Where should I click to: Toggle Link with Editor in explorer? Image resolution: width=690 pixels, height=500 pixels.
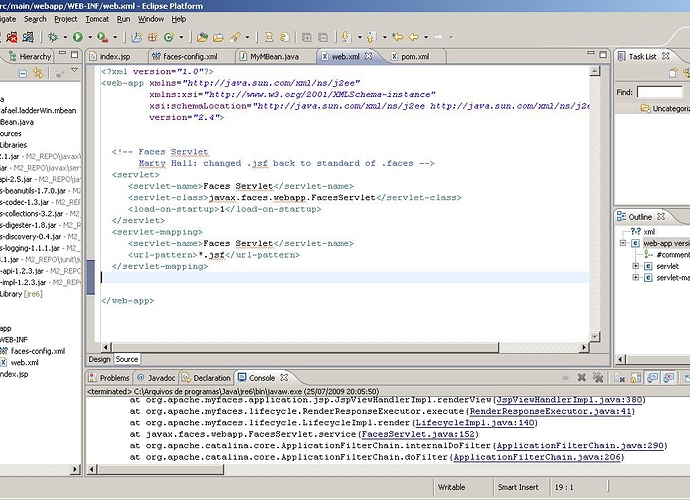38,73
